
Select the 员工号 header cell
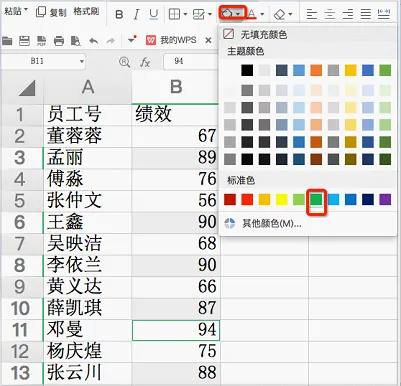[x=88, y=115]
